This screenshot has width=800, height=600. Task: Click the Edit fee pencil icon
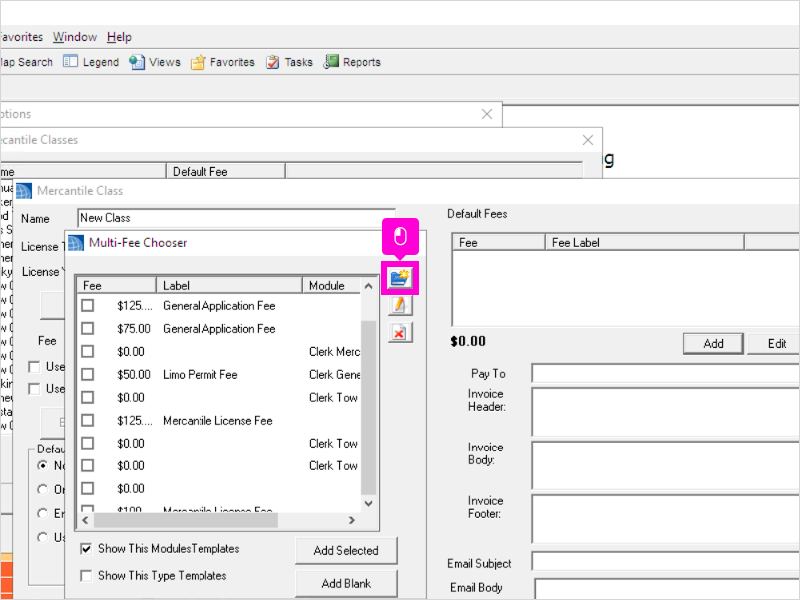(x=400, y=305)
